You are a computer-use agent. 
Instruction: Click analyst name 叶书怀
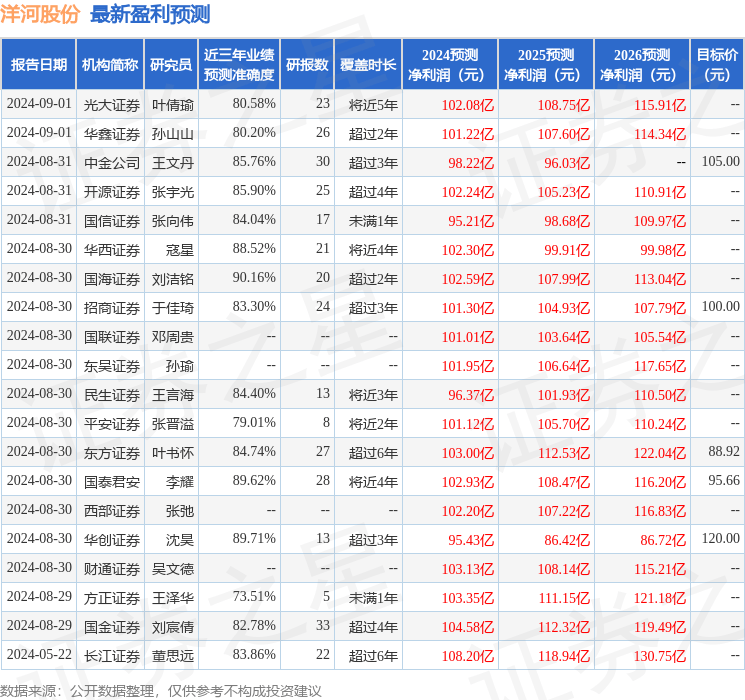click(x=172, y=453)
